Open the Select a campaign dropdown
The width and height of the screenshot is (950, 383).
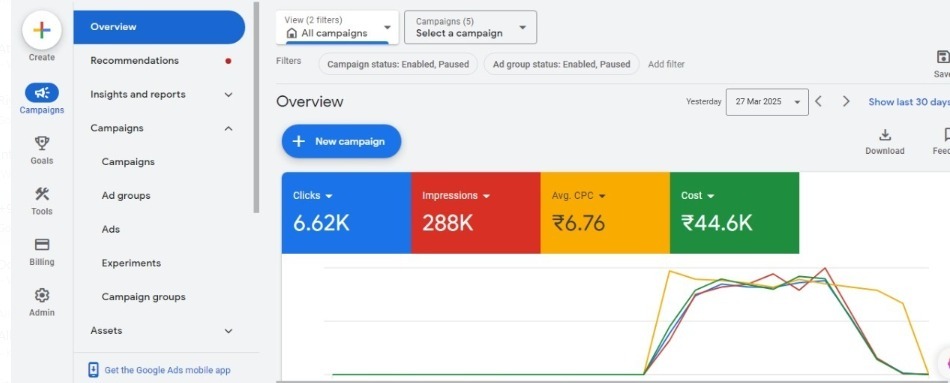tap(470, 27)
